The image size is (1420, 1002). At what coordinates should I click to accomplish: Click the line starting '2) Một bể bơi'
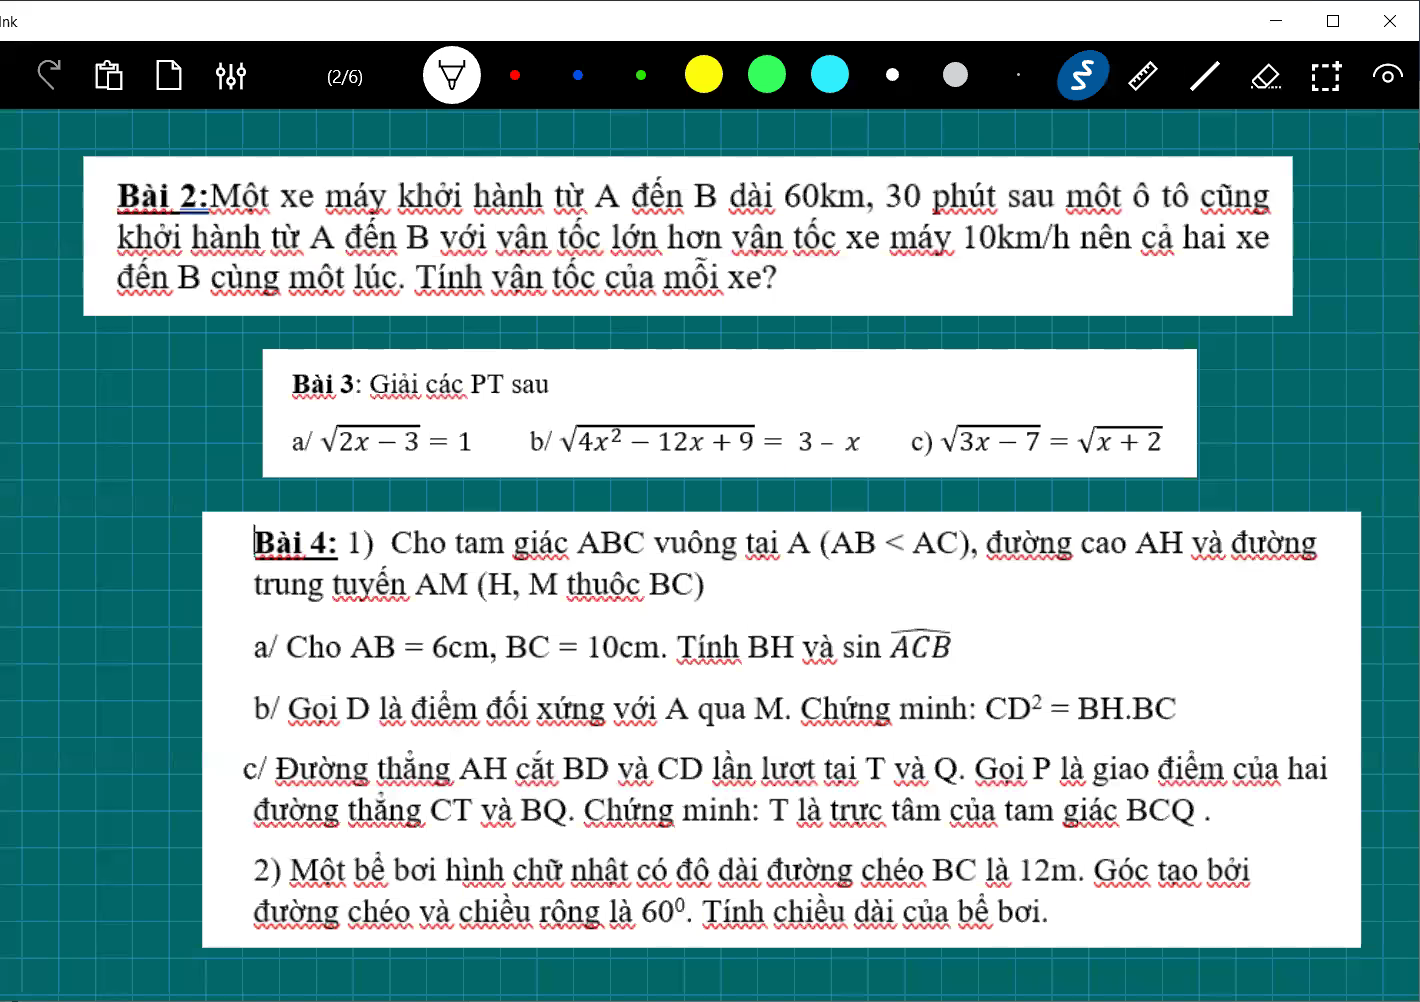point(752,871)
